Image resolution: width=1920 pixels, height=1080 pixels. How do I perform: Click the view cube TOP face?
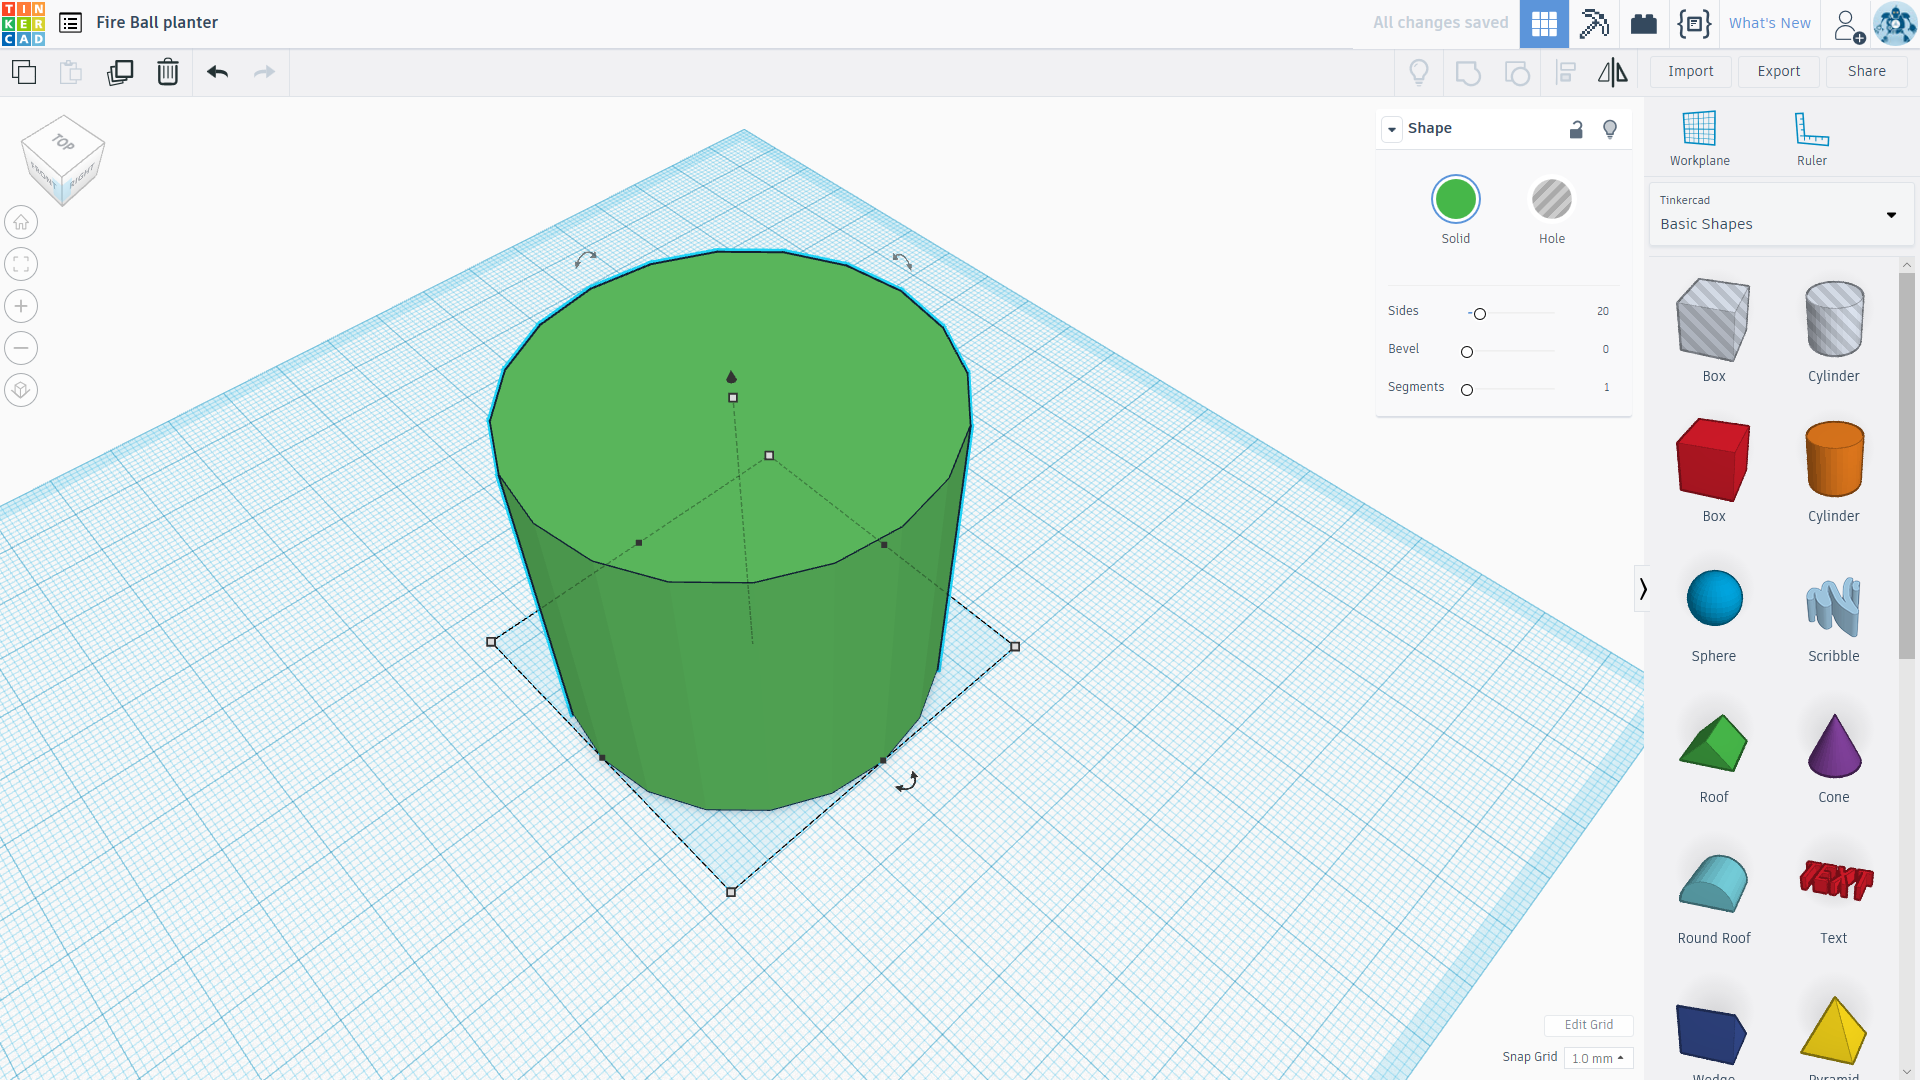coord(64,142)
